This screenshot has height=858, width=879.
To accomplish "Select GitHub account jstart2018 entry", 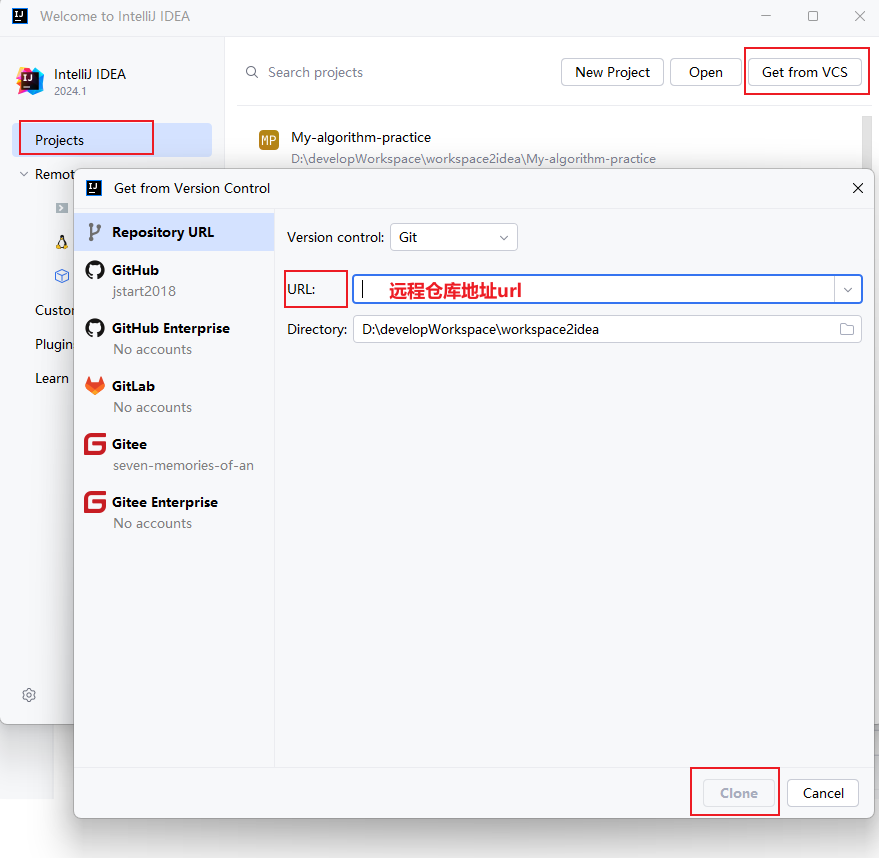I will (x=174, y=280).
